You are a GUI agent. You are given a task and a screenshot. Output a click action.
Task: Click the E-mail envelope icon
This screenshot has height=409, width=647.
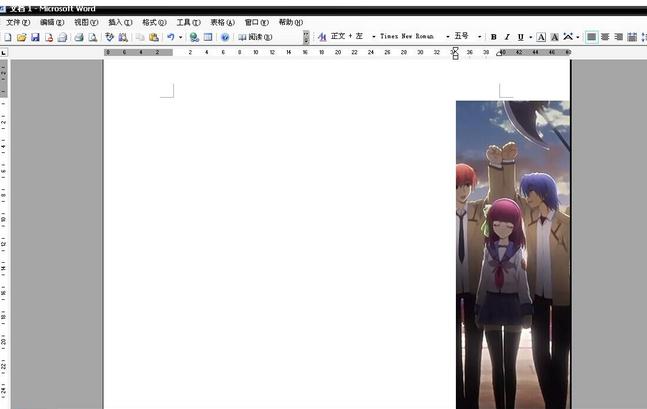tap(62, 38)
